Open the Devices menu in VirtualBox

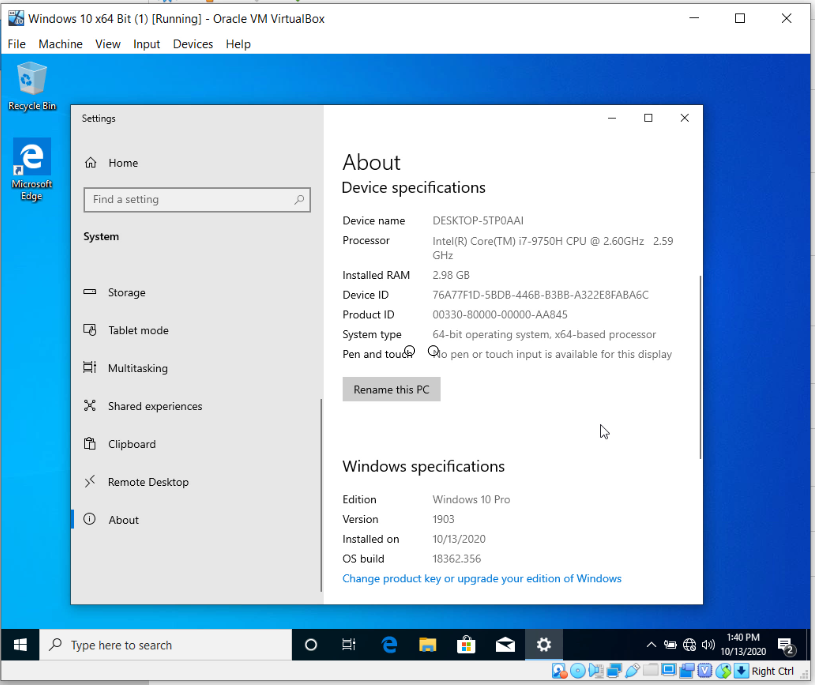[x=193, y=44]
